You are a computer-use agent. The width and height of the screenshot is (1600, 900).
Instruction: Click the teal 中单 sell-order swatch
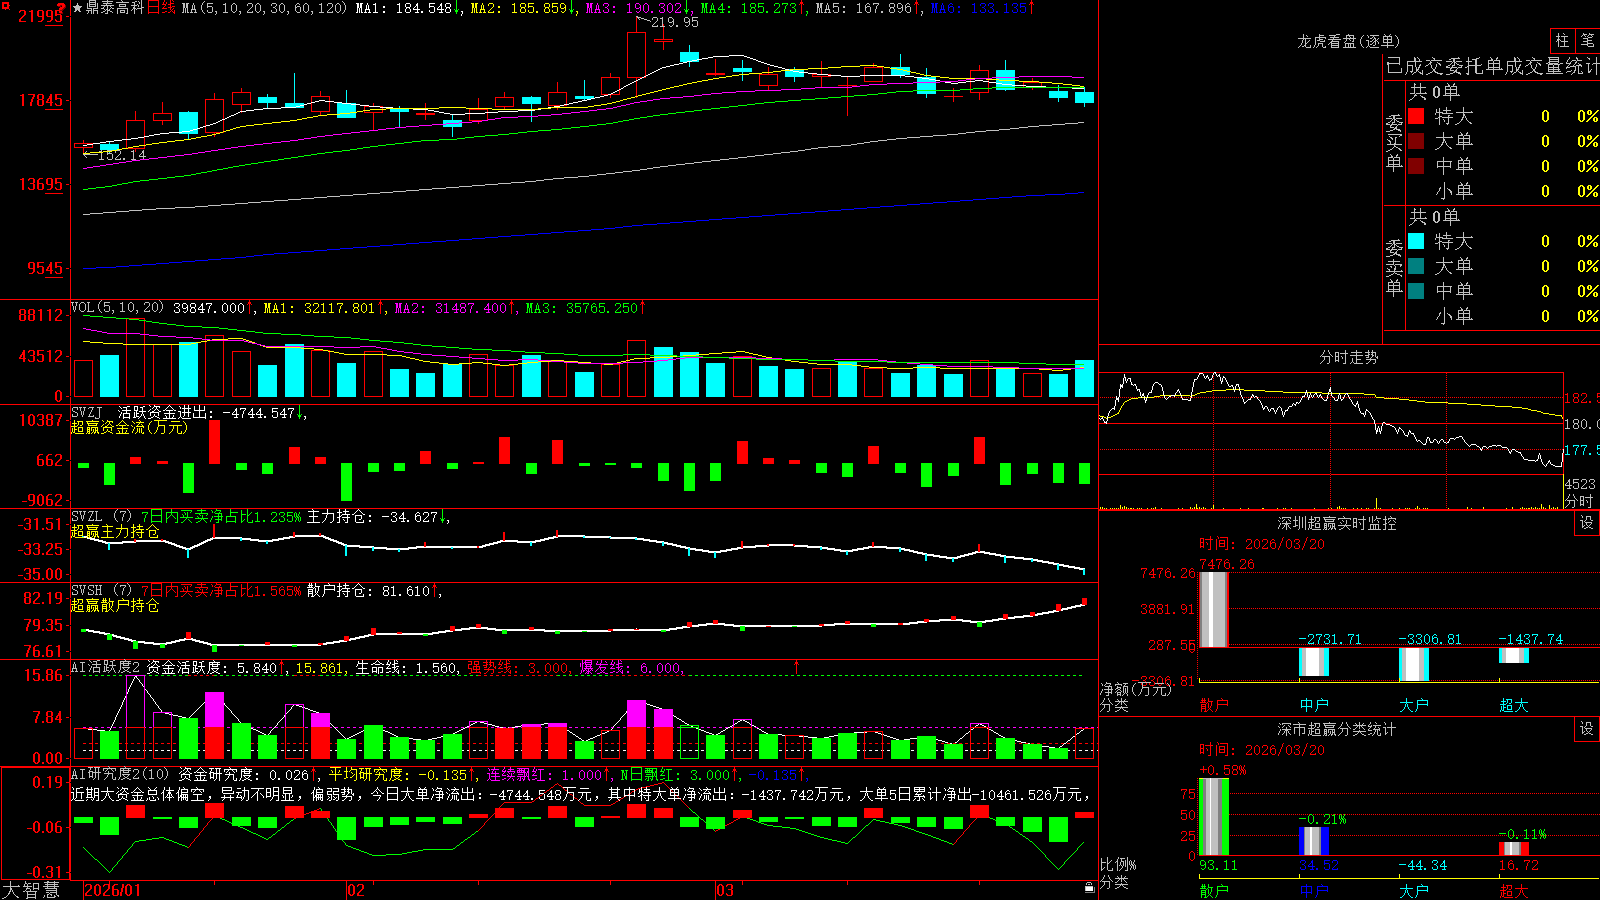click(1416, 291)
